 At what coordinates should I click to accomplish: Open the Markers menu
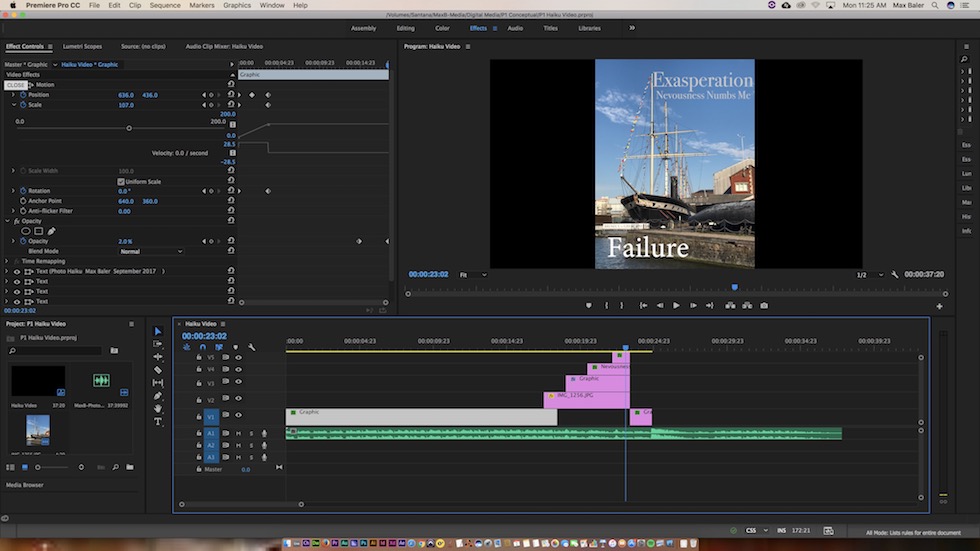202,5
